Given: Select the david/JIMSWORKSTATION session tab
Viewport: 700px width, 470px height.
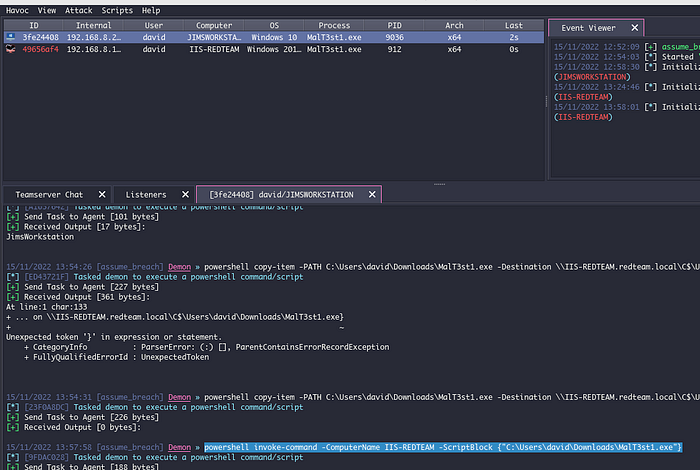Looking at the screenshot, I should tap(281, 195).
